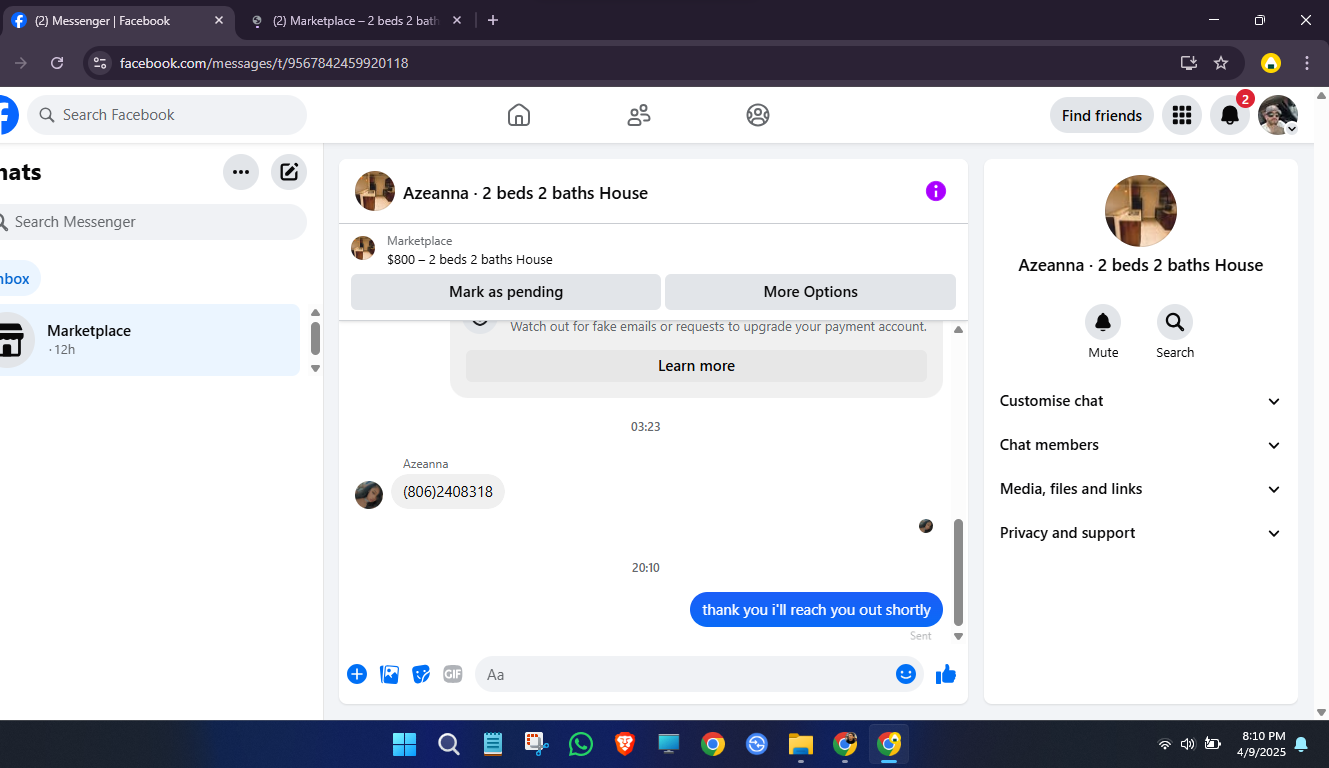This screenshot has width=1329, height=768.
Task: Click chat list scrollbar thumb
Action: click(x=315, y=338)
